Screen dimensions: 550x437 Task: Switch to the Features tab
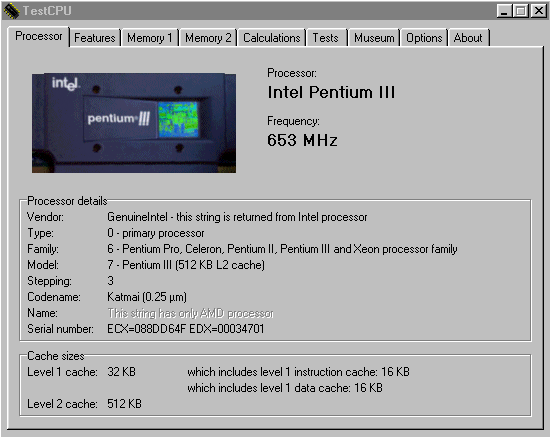95,38
